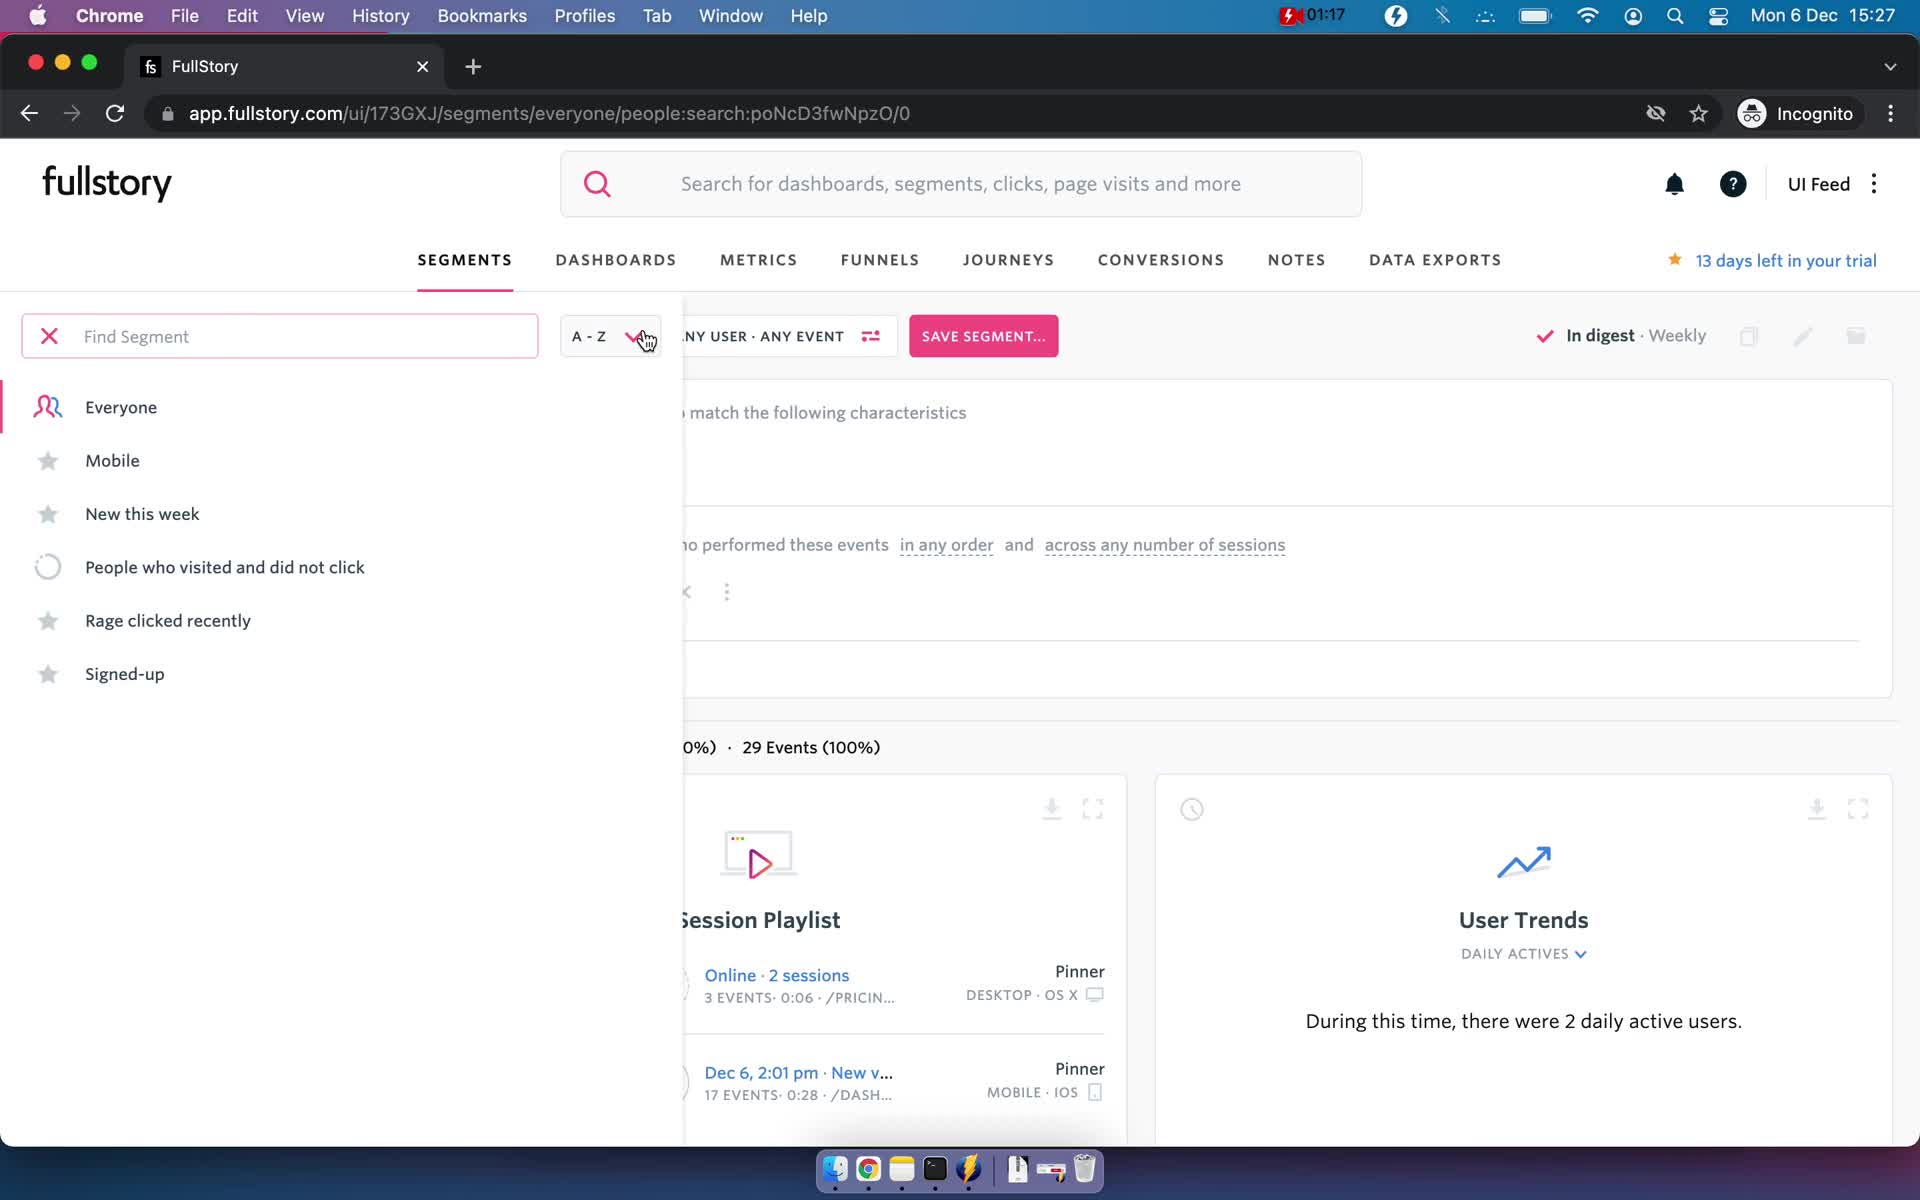Change the 'in any order' option
This screenshot has height=1200, width=1920.
tap(946, 545)
